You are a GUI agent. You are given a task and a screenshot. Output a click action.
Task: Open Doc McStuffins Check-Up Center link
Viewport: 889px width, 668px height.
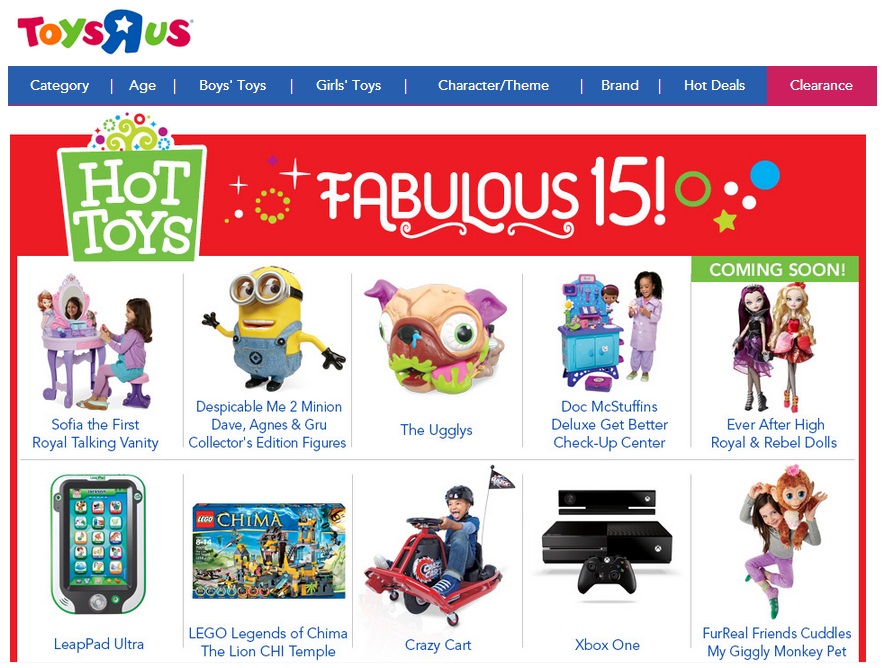609,425
